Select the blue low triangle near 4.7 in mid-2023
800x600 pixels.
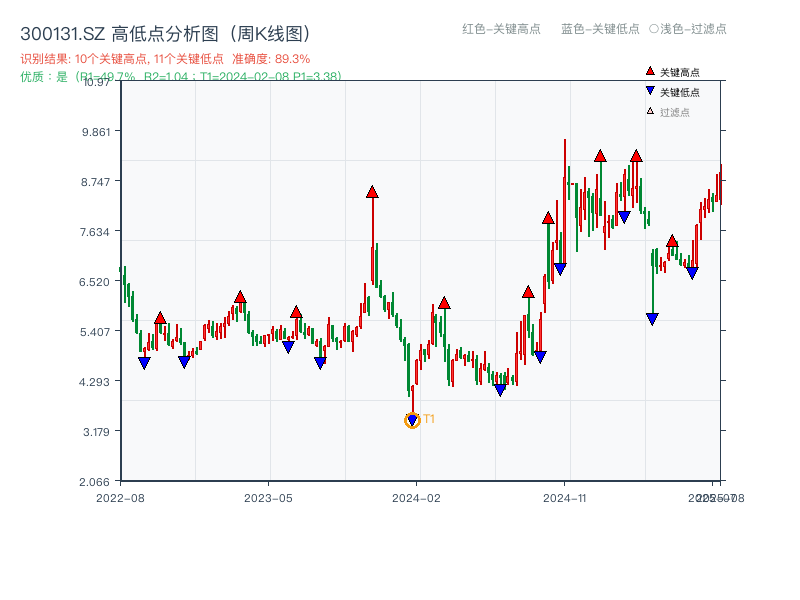(x=320, y=363)
